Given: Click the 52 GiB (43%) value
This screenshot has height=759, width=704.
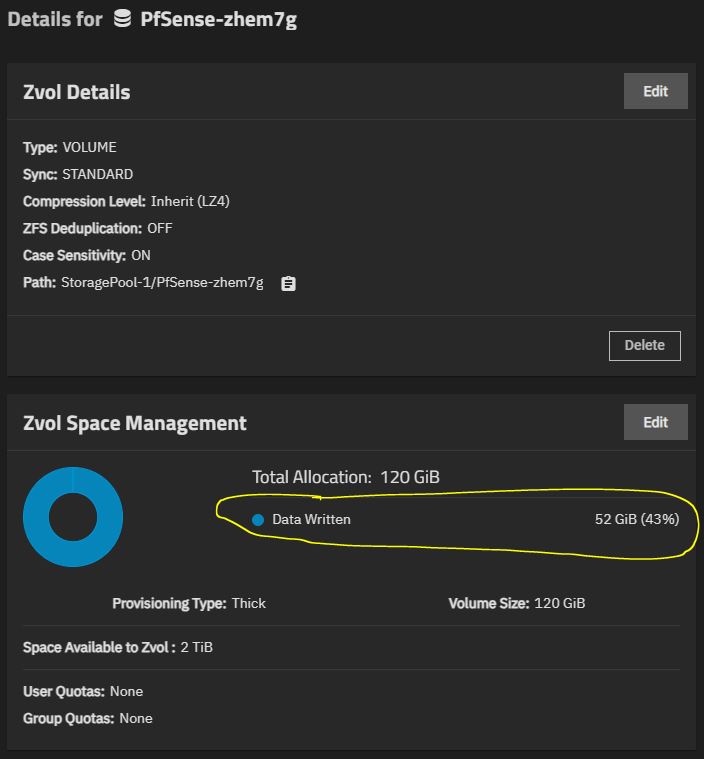Looking at the screenshot, I should point(637,519).
